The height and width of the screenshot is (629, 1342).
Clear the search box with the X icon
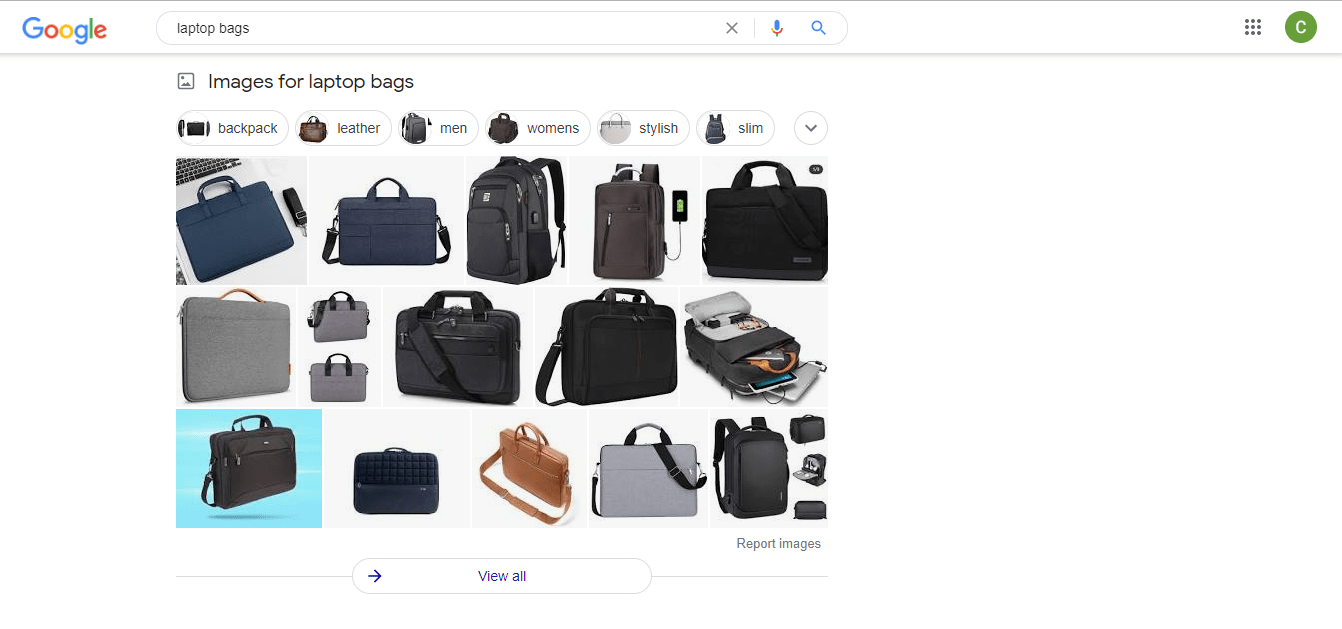click(x=732, y=28)
